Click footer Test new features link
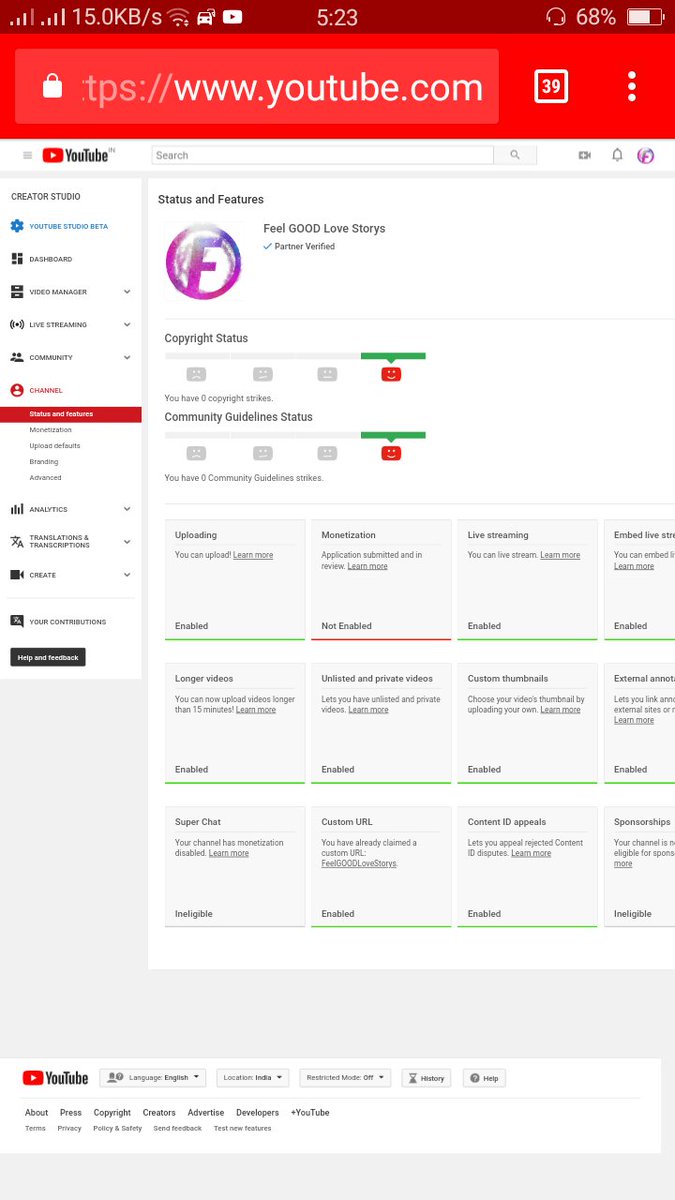The width and height of the screenshot is (675, 1200). click(x=242, y=1128)
